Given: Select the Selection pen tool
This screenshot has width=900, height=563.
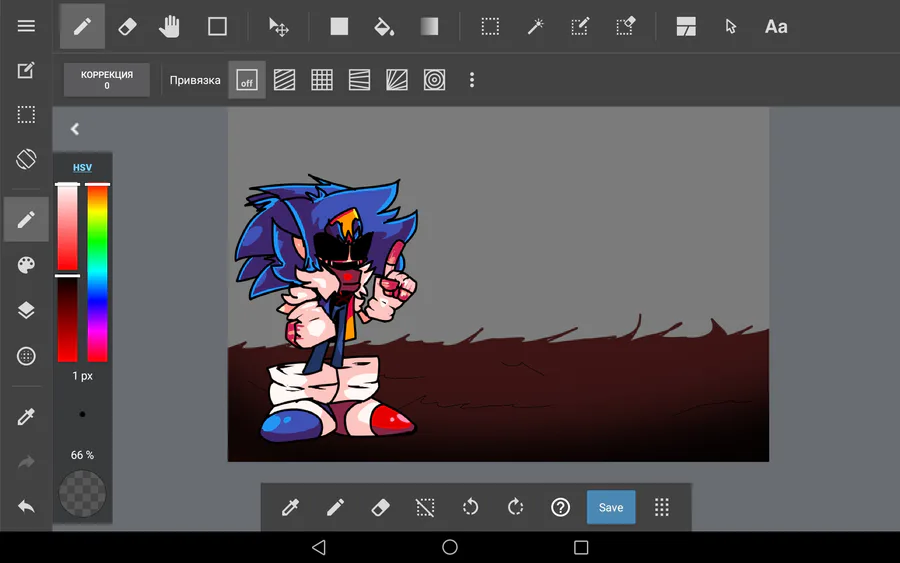Looking at the screenshot, I should (x=580, y=26).
